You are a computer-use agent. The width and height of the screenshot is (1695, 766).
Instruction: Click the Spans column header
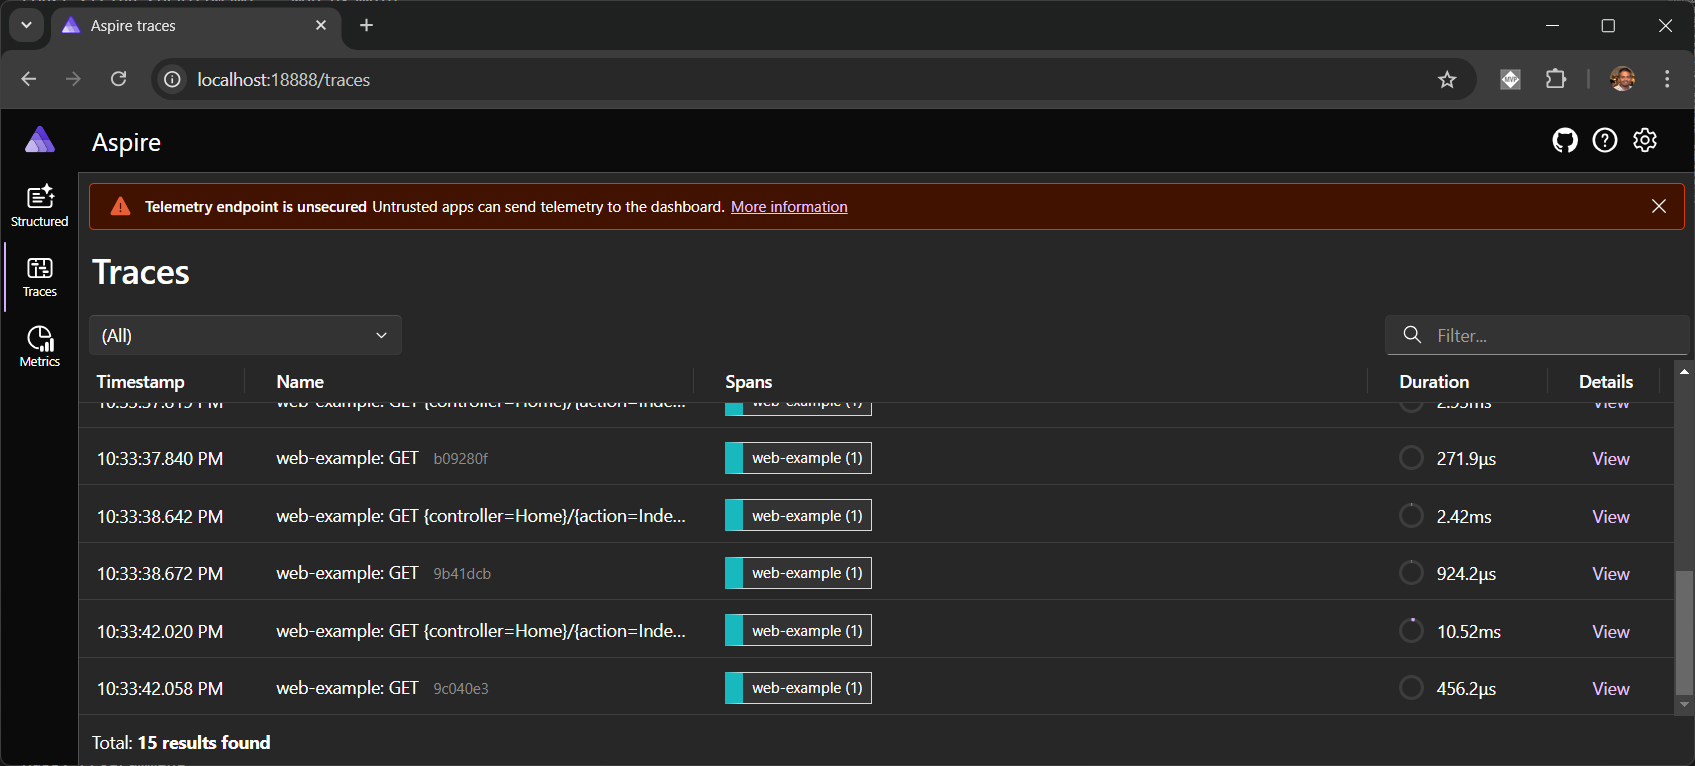(x=749, y=382)
